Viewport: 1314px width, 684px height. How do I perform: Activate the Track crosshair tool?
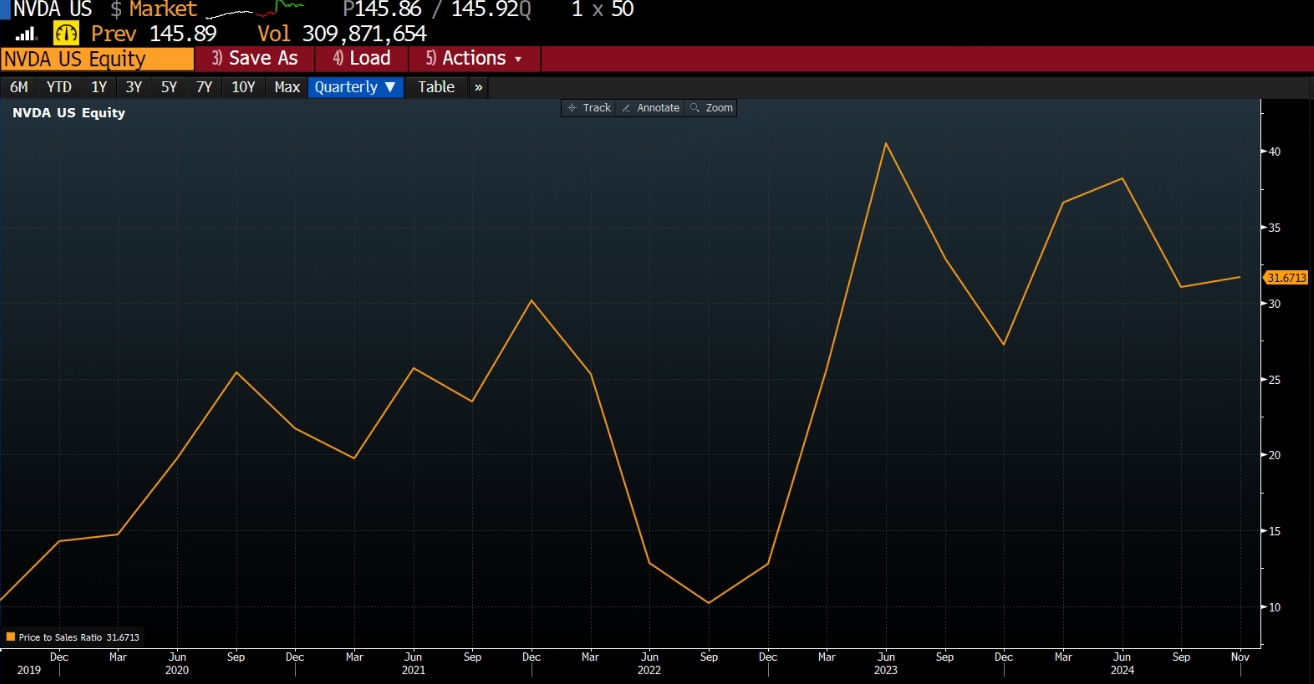(x=588, y=107)
